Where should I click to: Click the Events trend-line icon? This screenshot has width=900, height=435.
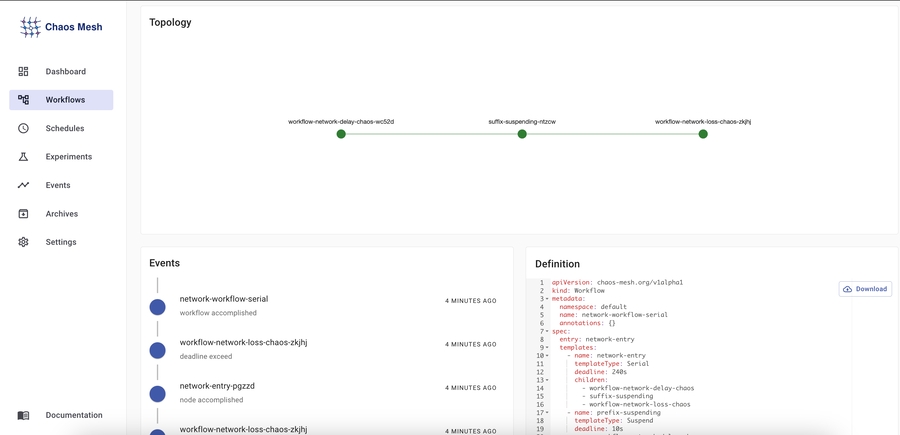pos(23,185)
